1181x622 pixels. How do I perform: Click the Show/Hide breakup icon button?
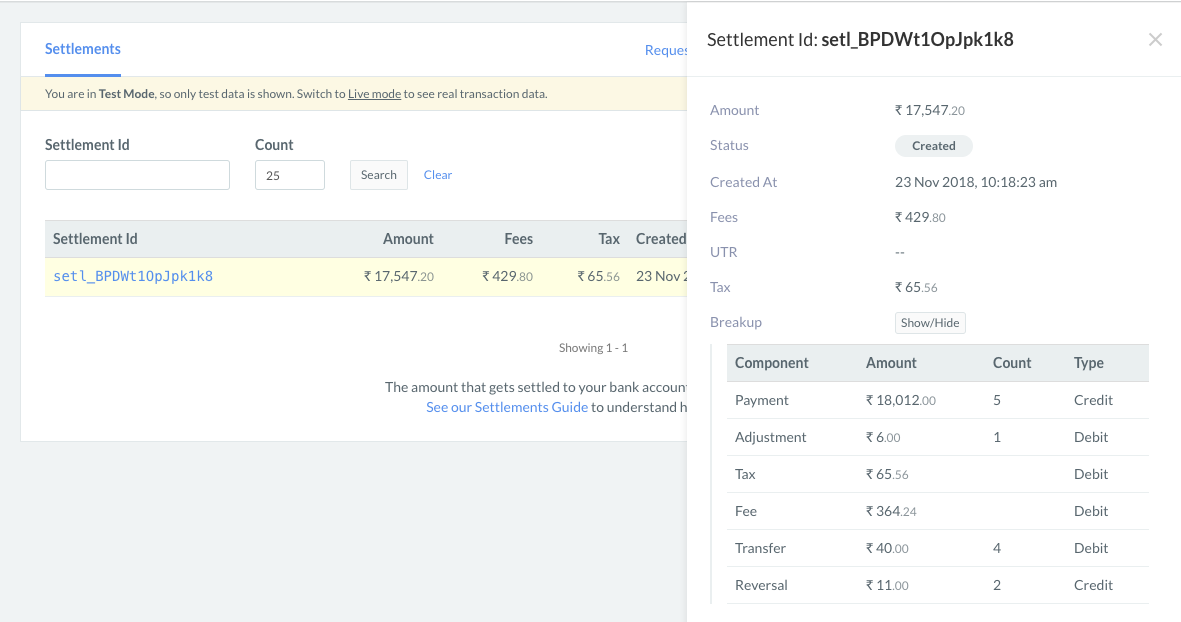pos(930,322)
